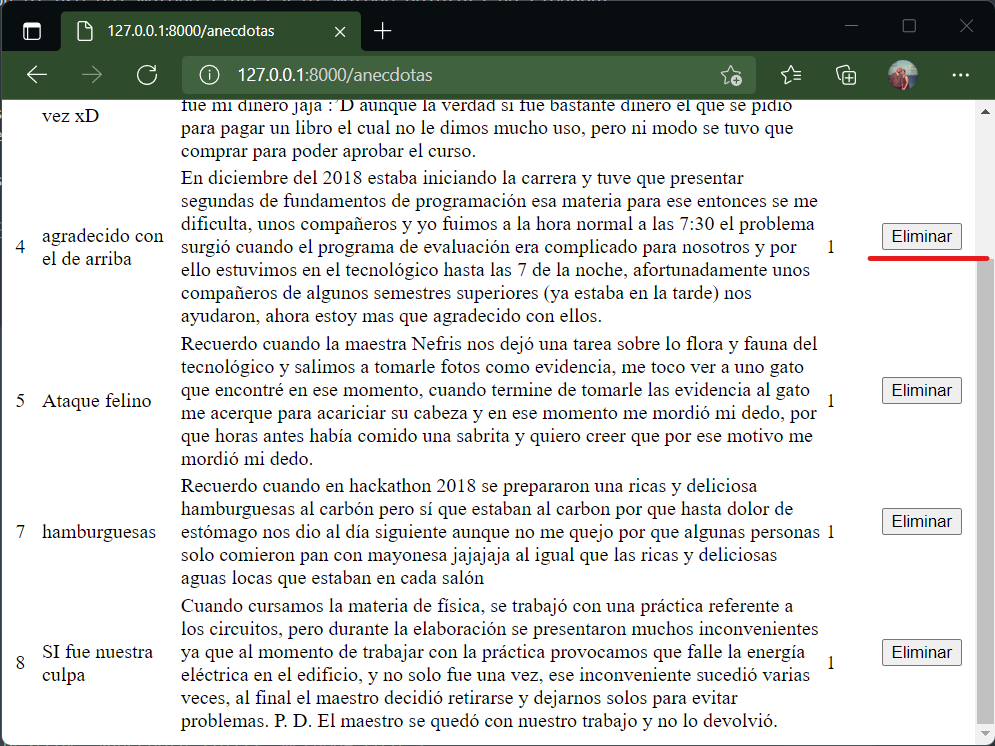Delete anecdote 'agradecido con el de arriba'
The height and width of the screenshot is (746, 995).
point(921,236)
